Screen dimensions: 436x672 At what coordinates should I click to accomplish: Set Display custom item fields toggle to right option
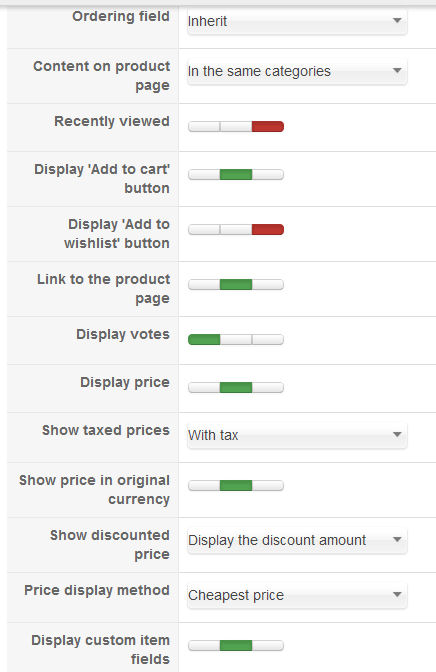pos(268,645)
